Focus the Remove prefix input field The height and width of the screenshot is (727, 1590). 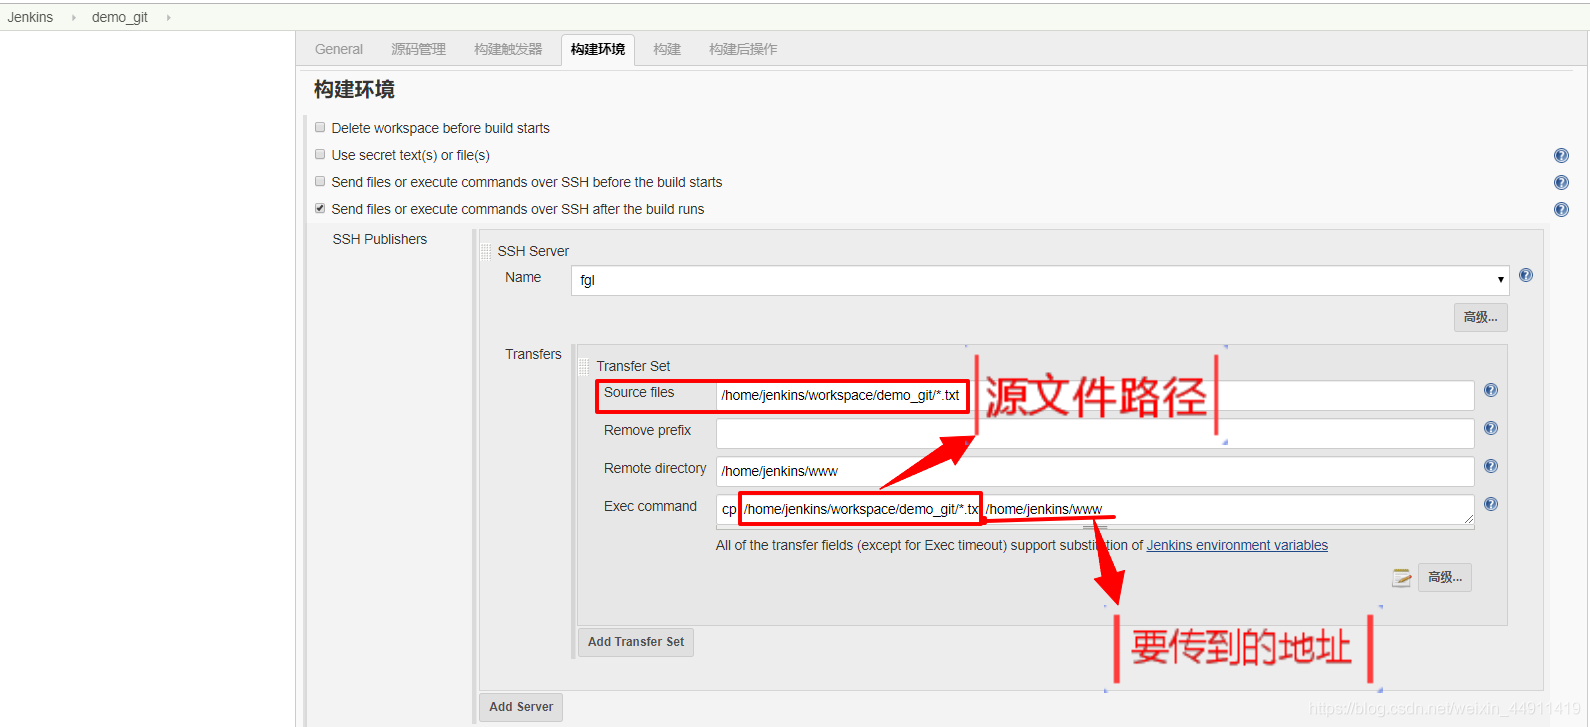pyautogui.click(x=1095, y=433)
